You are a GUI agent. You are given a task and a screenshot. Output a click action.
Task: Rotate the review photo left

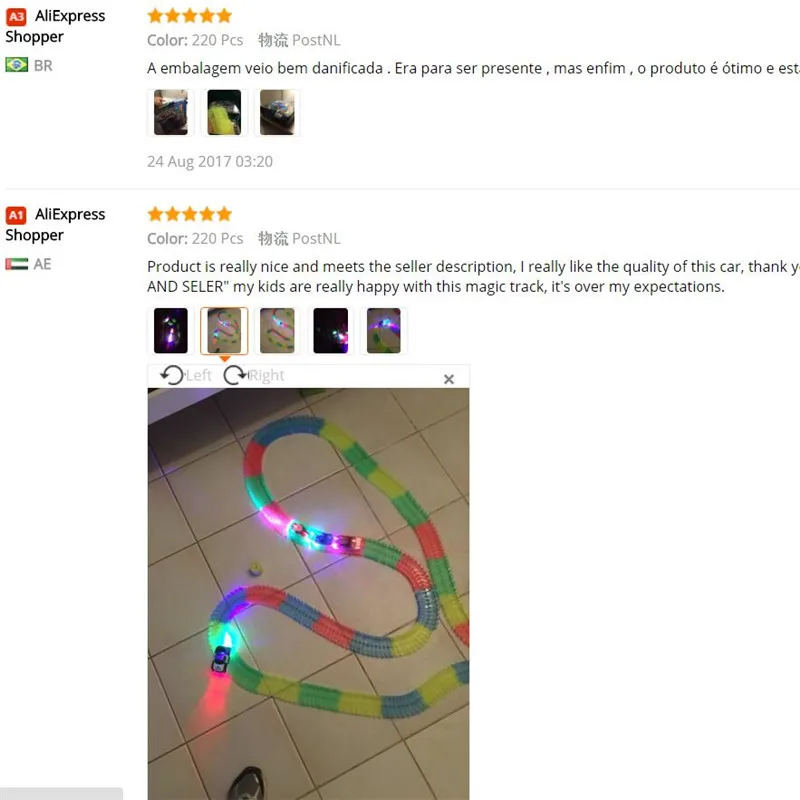[186, 376]
